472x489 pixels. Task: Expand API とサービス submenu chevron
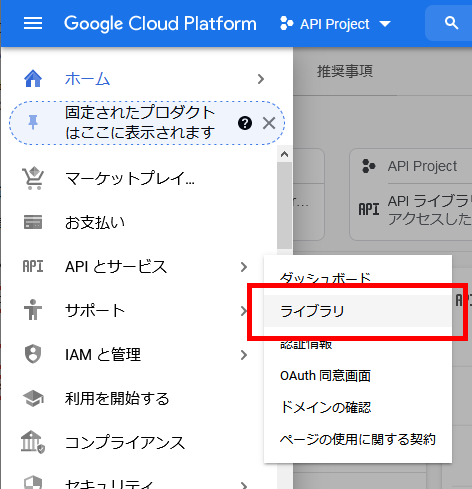(x=244, y=267)
